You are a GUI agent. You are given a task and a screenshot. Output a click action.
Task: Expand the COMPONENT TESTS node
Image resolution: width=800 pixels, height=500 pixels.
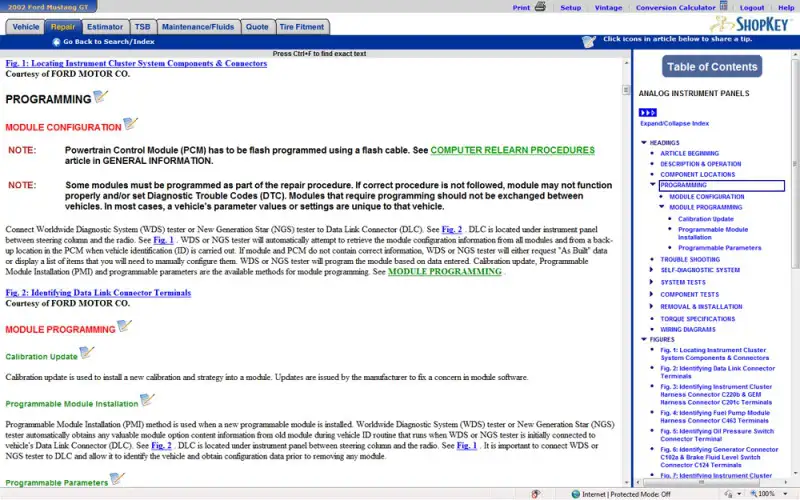(651, 294)
